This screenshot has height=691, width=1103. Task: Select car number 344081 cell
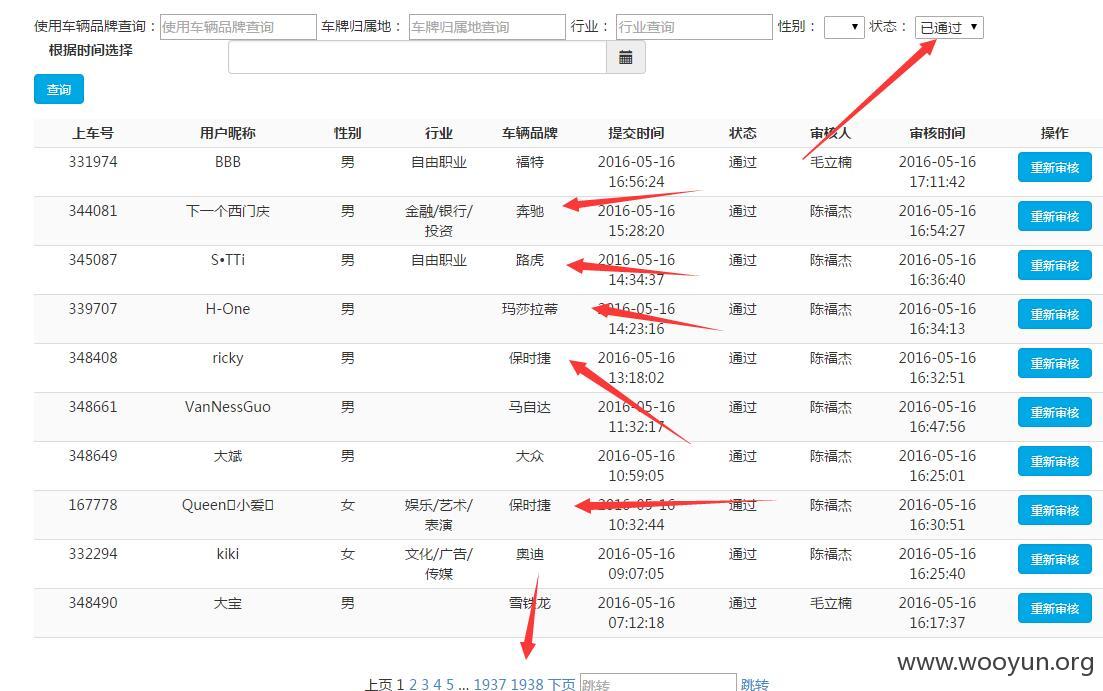[93, 211]
